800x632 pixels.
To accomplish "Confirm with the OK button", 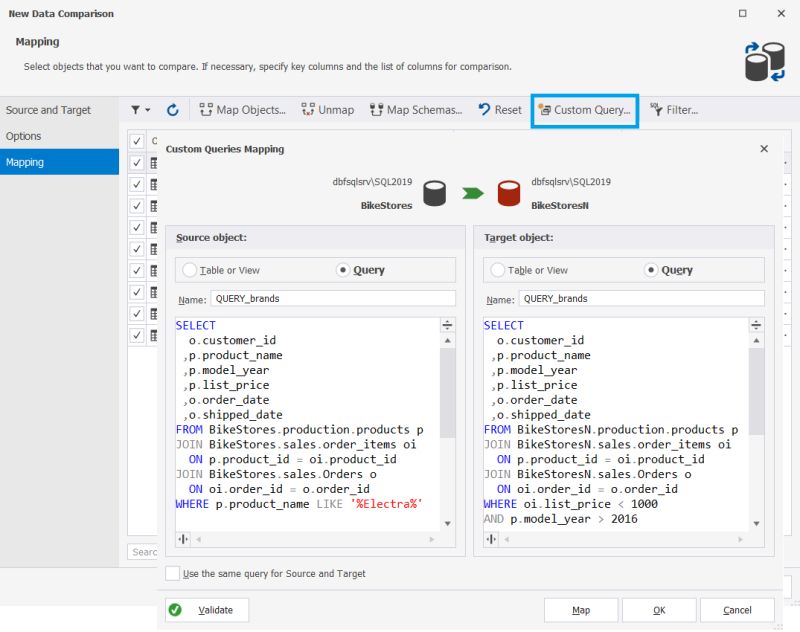I will [x=659, y=610].
